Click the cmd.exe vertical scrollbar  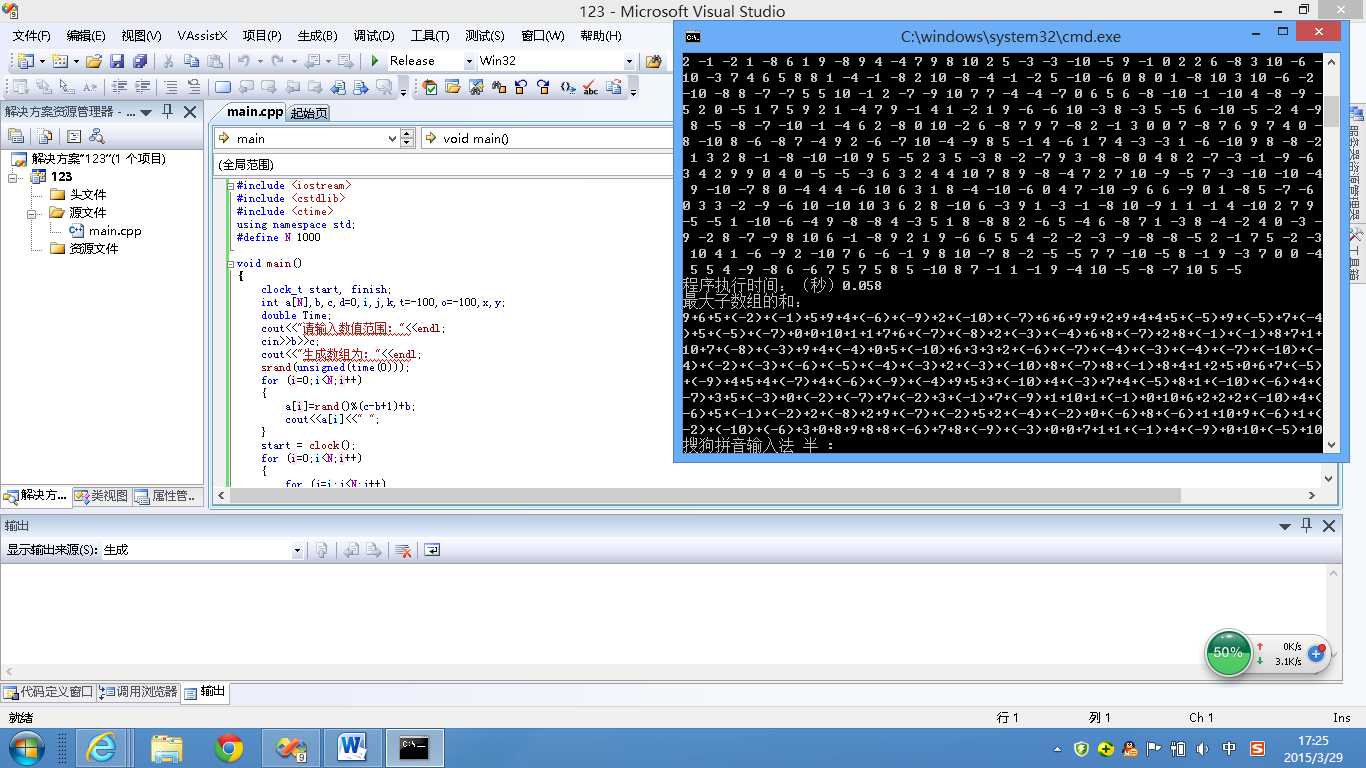click(1331, 253)
